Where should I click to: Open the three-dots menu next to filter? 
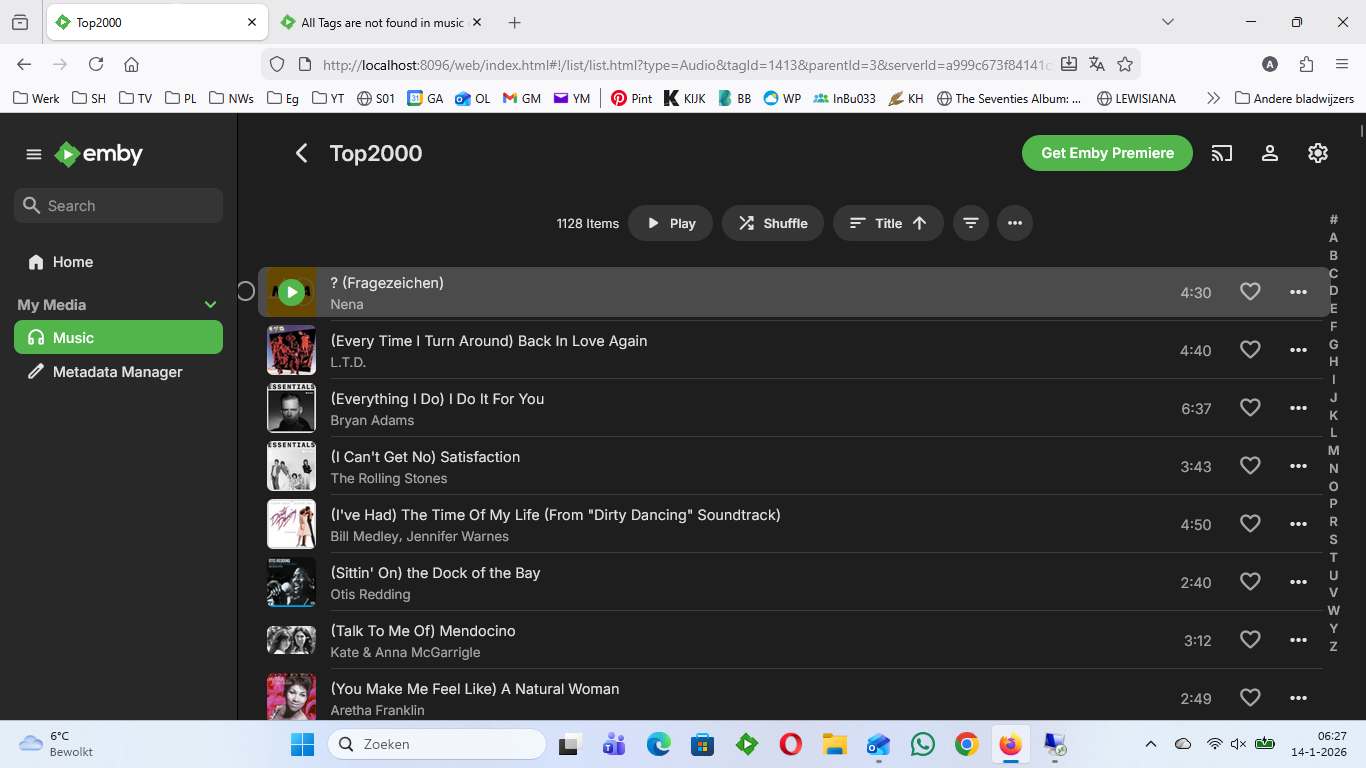click(1014, 223)
